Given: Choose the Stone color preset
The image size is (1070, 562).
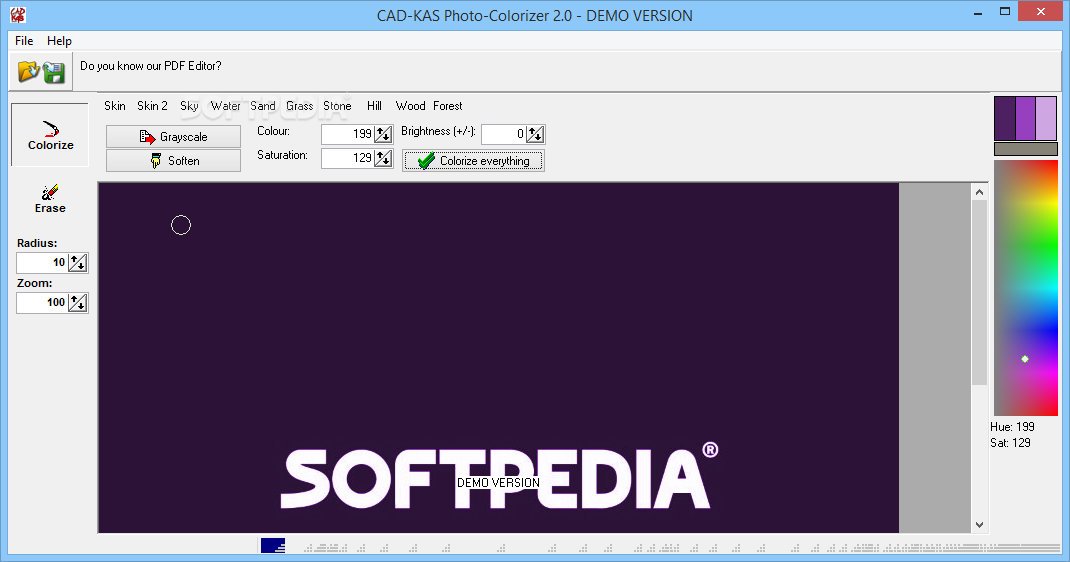Looking at the screenshot, I should 337,106.
